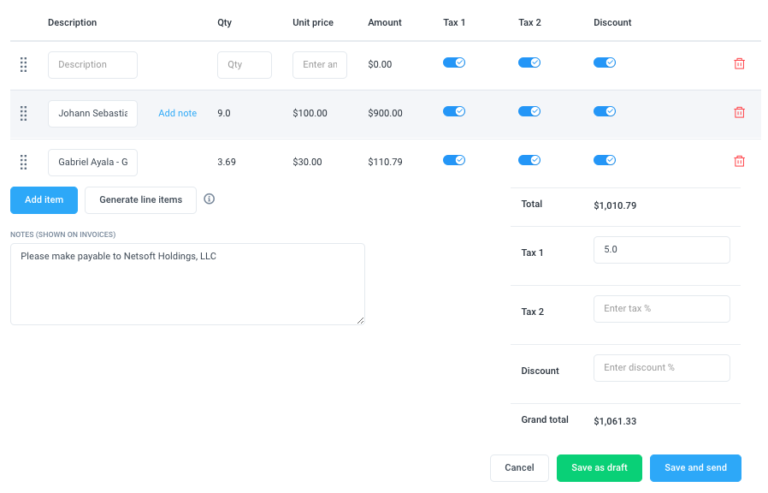Screen dimensions: 768x493
Task: Click Add note link
Action: 177,113
